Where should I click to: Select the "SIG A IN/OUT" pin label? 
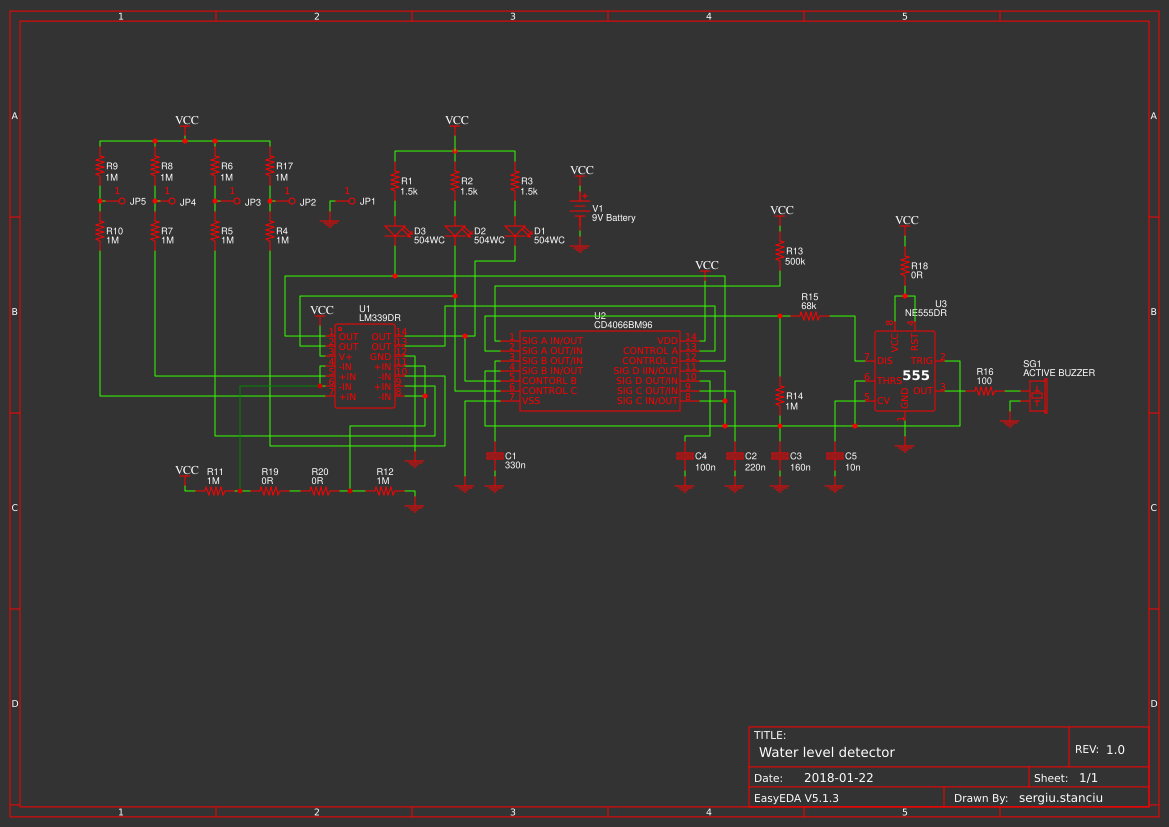552,341
